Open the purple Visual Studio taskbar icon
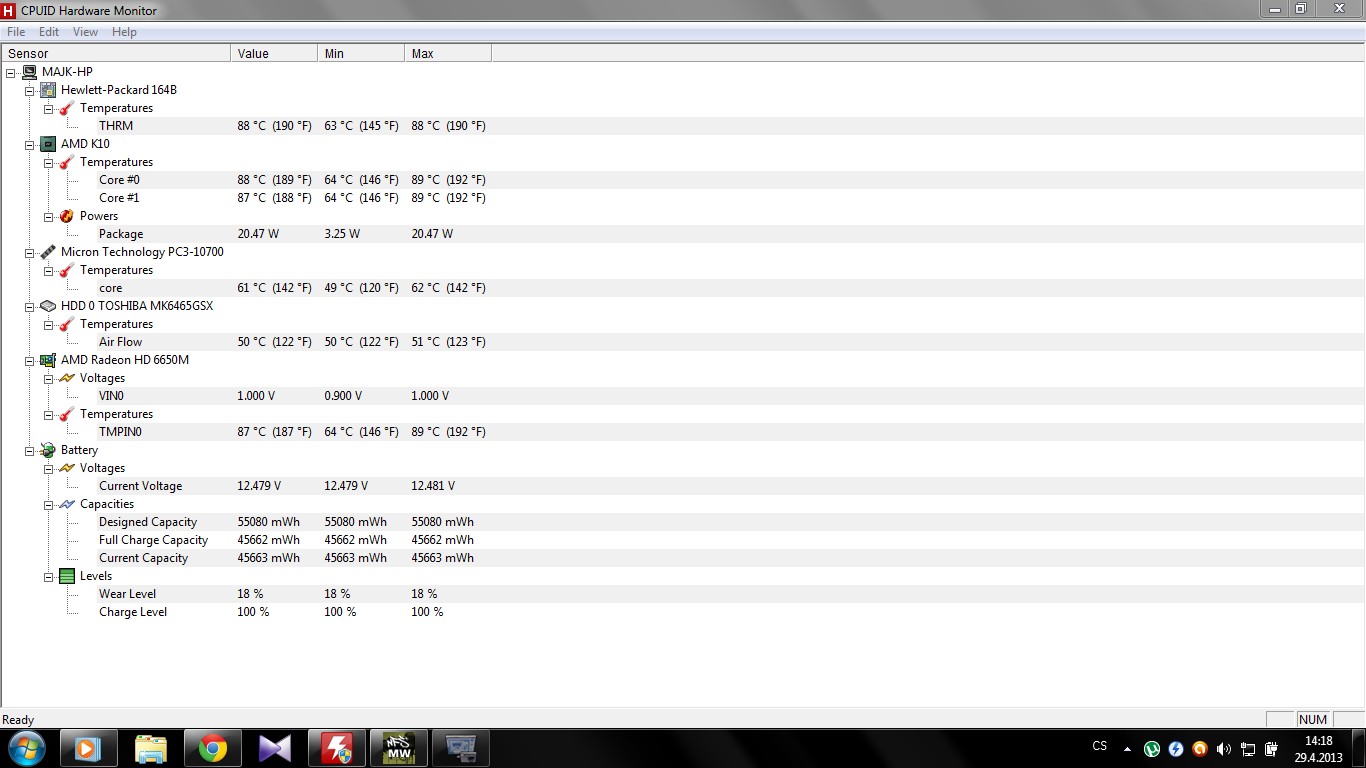The height and width of the screenshot is (768, 1366). click(274, 748)
